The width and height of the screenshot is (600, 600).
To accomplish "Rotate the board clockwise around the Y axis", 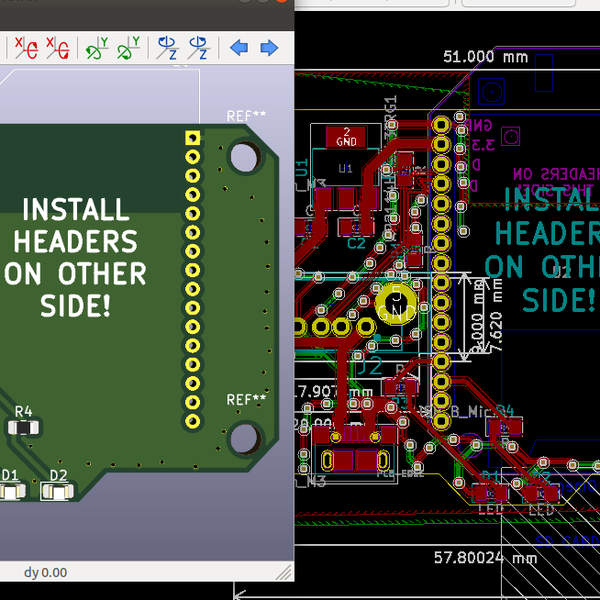I will (96, 48).
